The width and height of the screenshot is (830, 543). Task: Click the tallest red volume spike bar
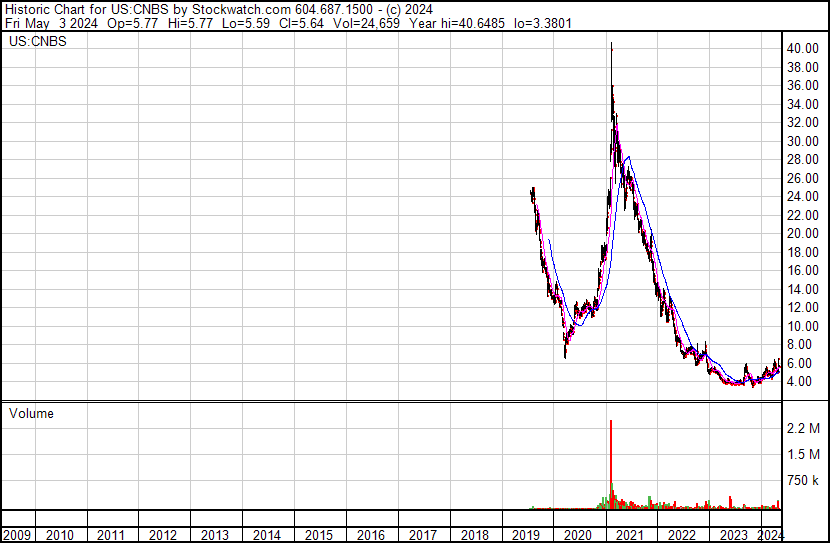[611, 465]
